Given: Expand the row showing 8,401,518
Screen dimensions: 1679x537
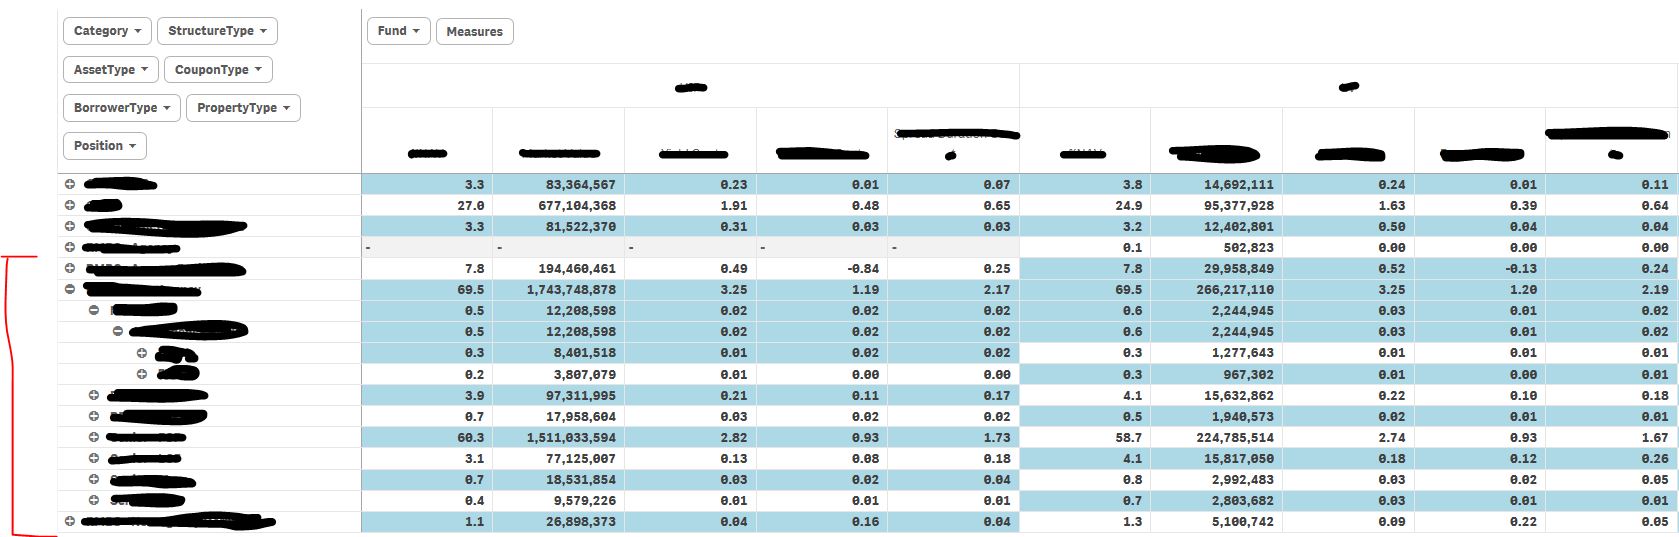Looking at the screenshot, I should [142, 353].
